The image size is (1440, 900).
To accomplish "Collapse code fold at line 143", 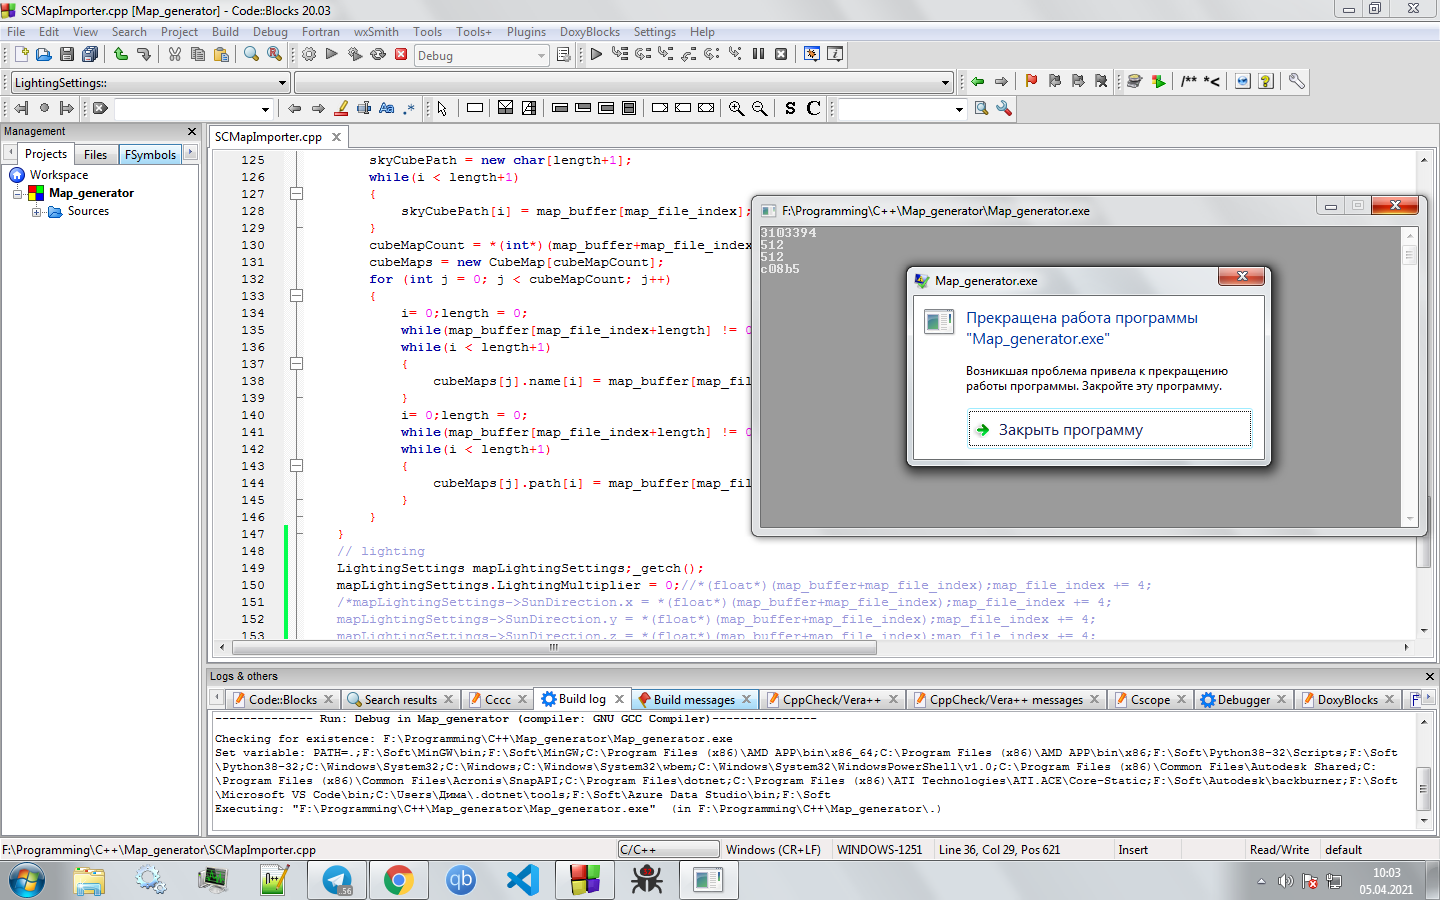I will point(297,466).
